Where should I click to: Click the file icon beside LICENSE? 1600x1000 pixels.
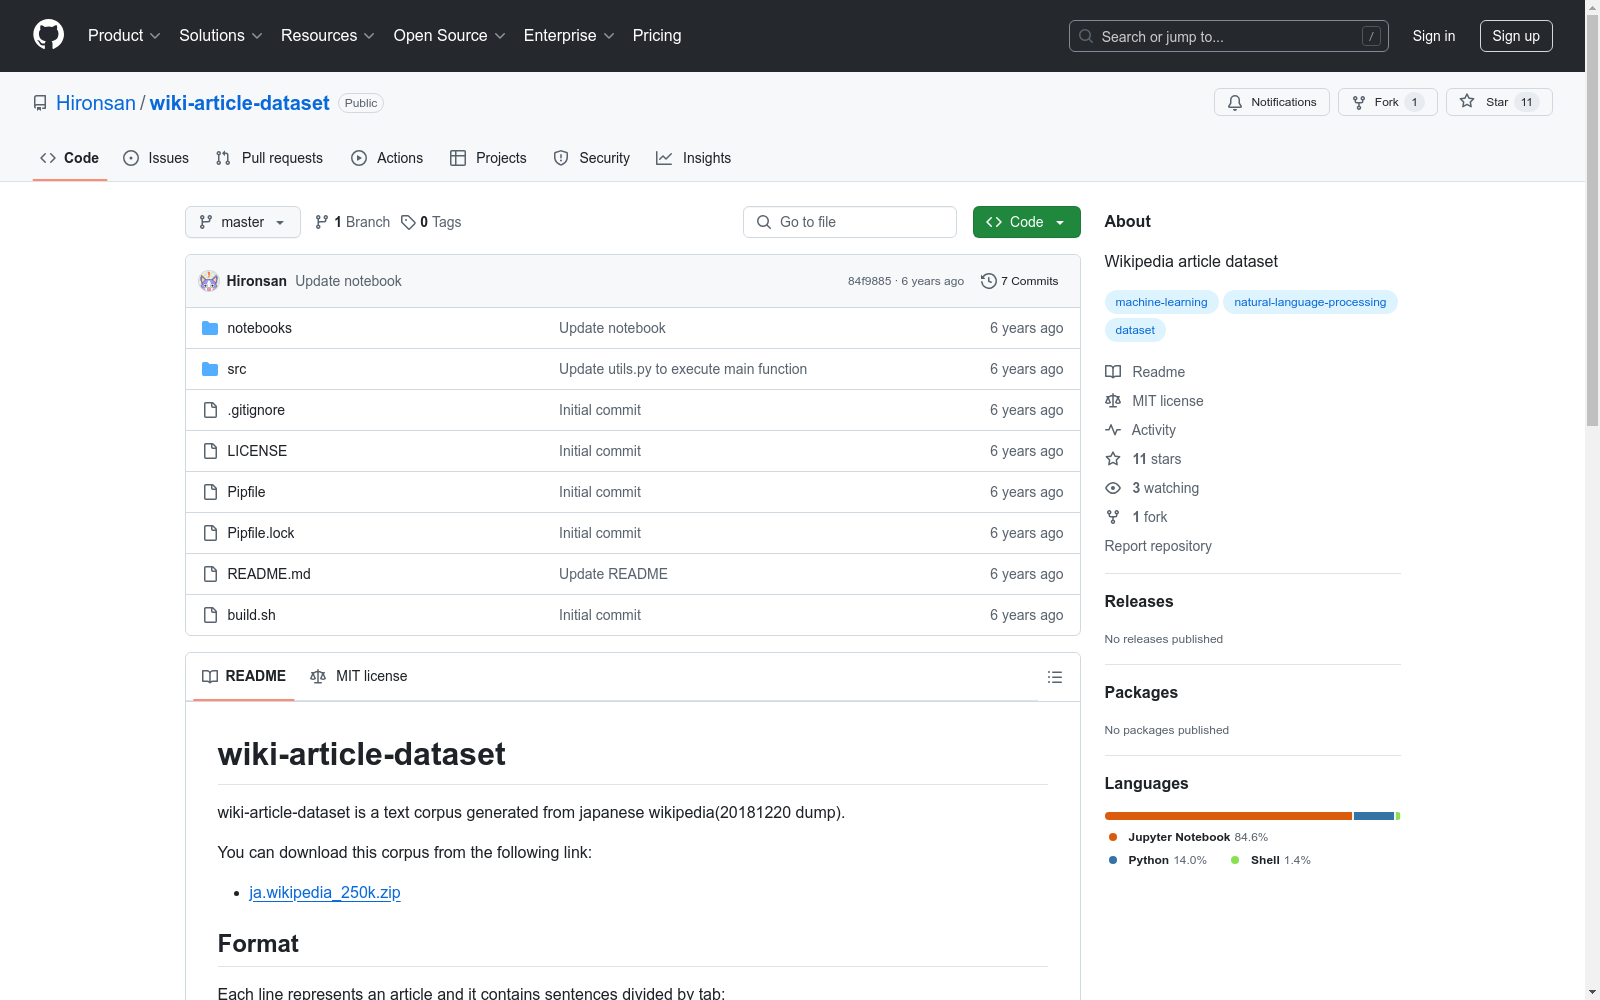click(210, 451)
